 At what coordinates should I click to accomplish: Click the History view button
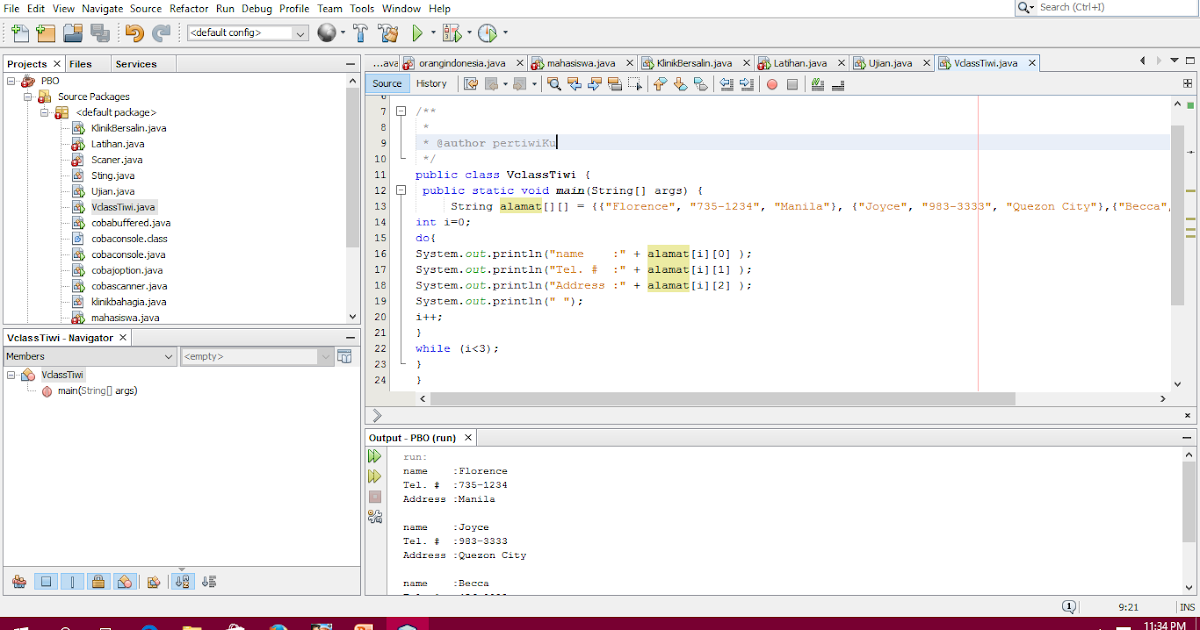(x=432, y=84)
